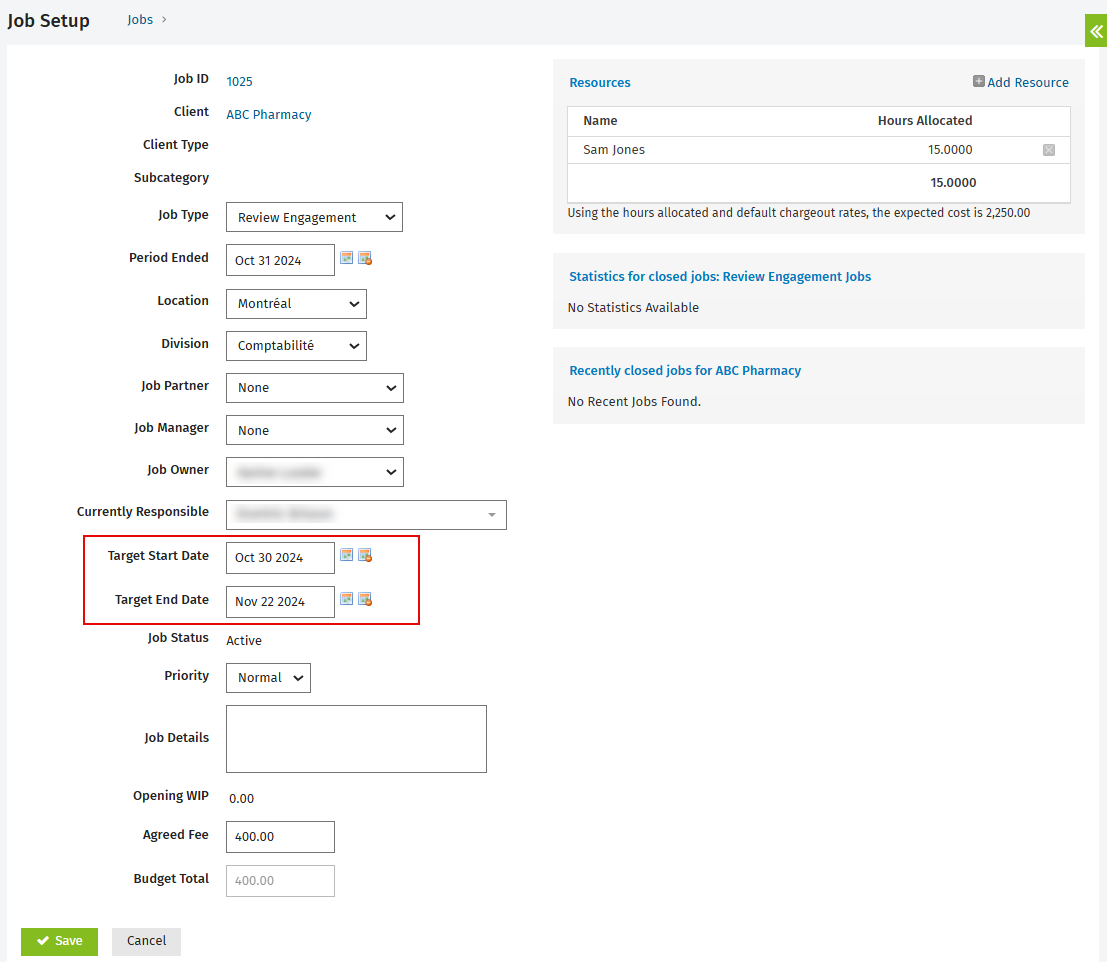Click the Resources heading link
This screenshot has height=962, width=1107.
pyautogui.click(x=600, y=83)
